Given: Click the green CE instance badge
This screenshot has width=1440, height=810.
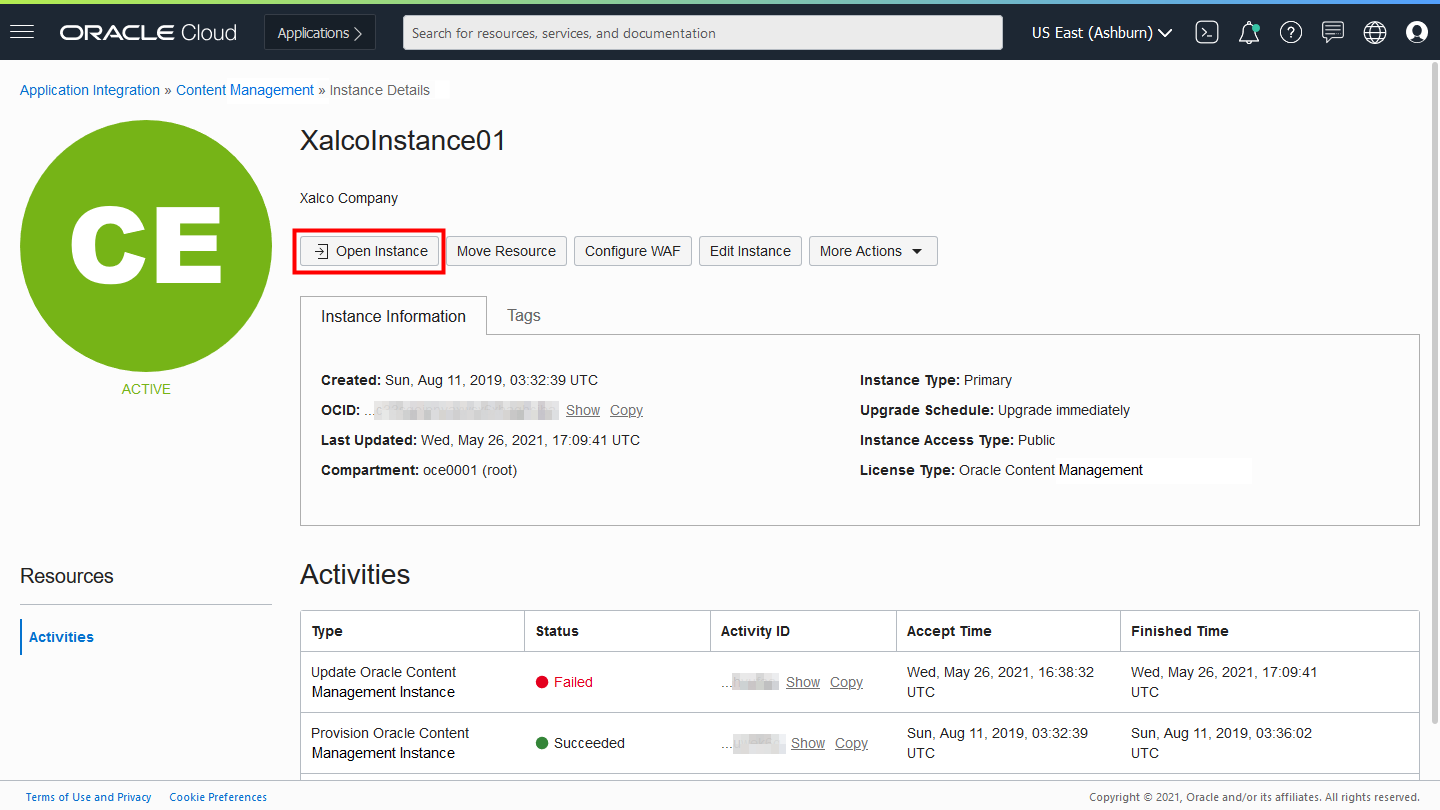Looking at the screenshot, I should 146,246.
